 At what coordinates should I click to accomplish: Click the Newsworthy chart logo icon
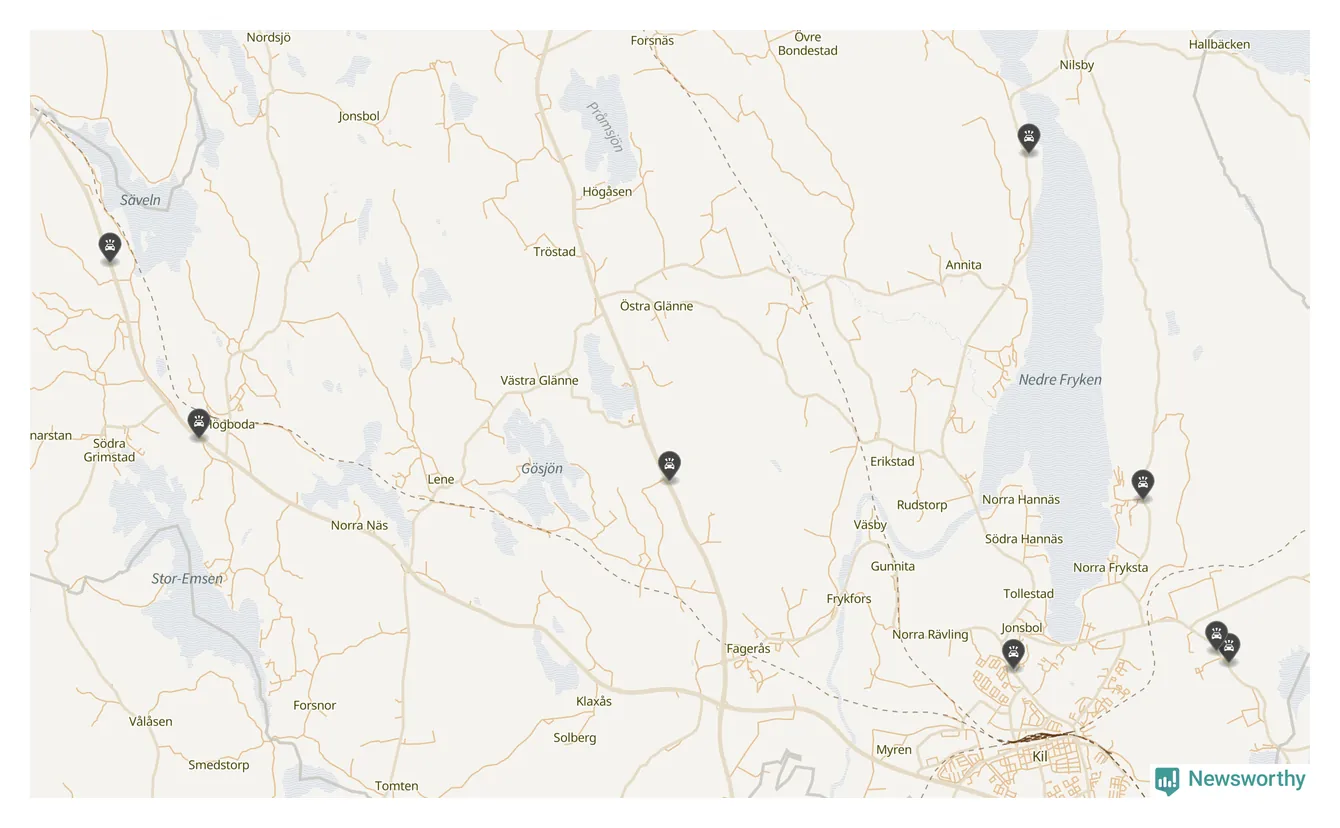pos(1166,781)
